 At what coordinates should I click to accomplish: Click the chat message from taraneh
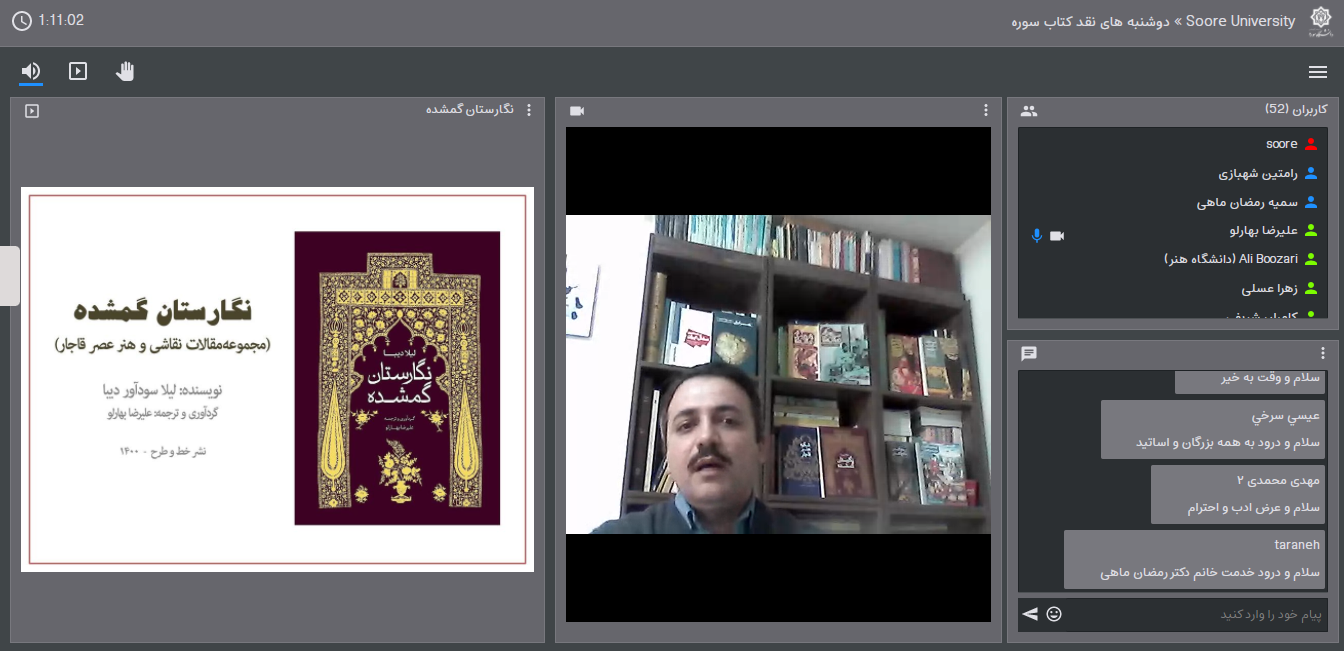[1195, 559]
